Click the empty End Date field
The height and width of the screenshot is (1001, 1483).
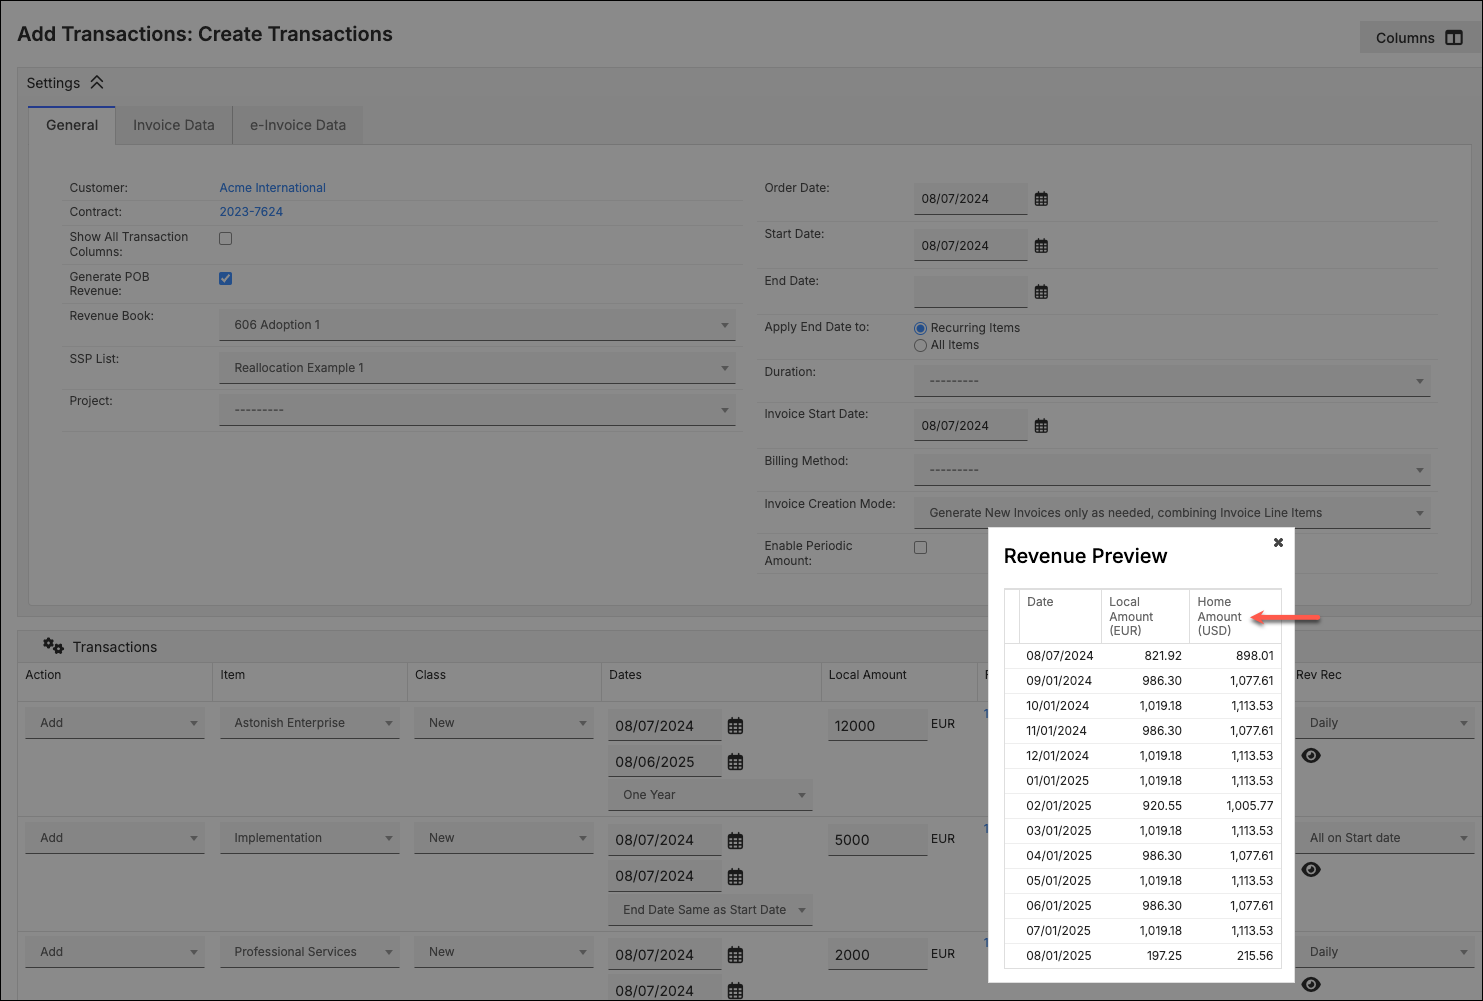970,292
